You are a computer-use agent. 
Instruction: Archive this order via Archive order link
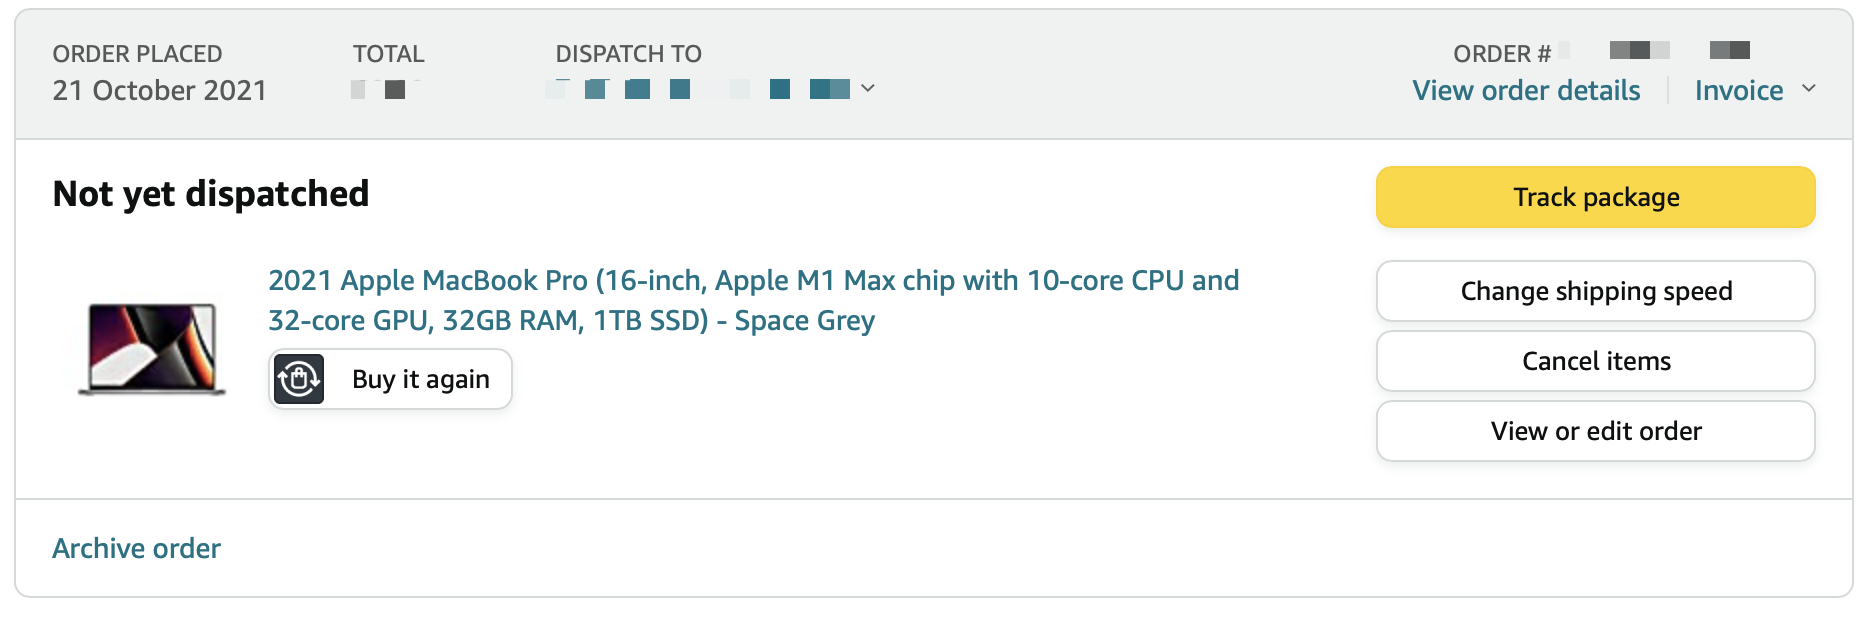[137, 548]
